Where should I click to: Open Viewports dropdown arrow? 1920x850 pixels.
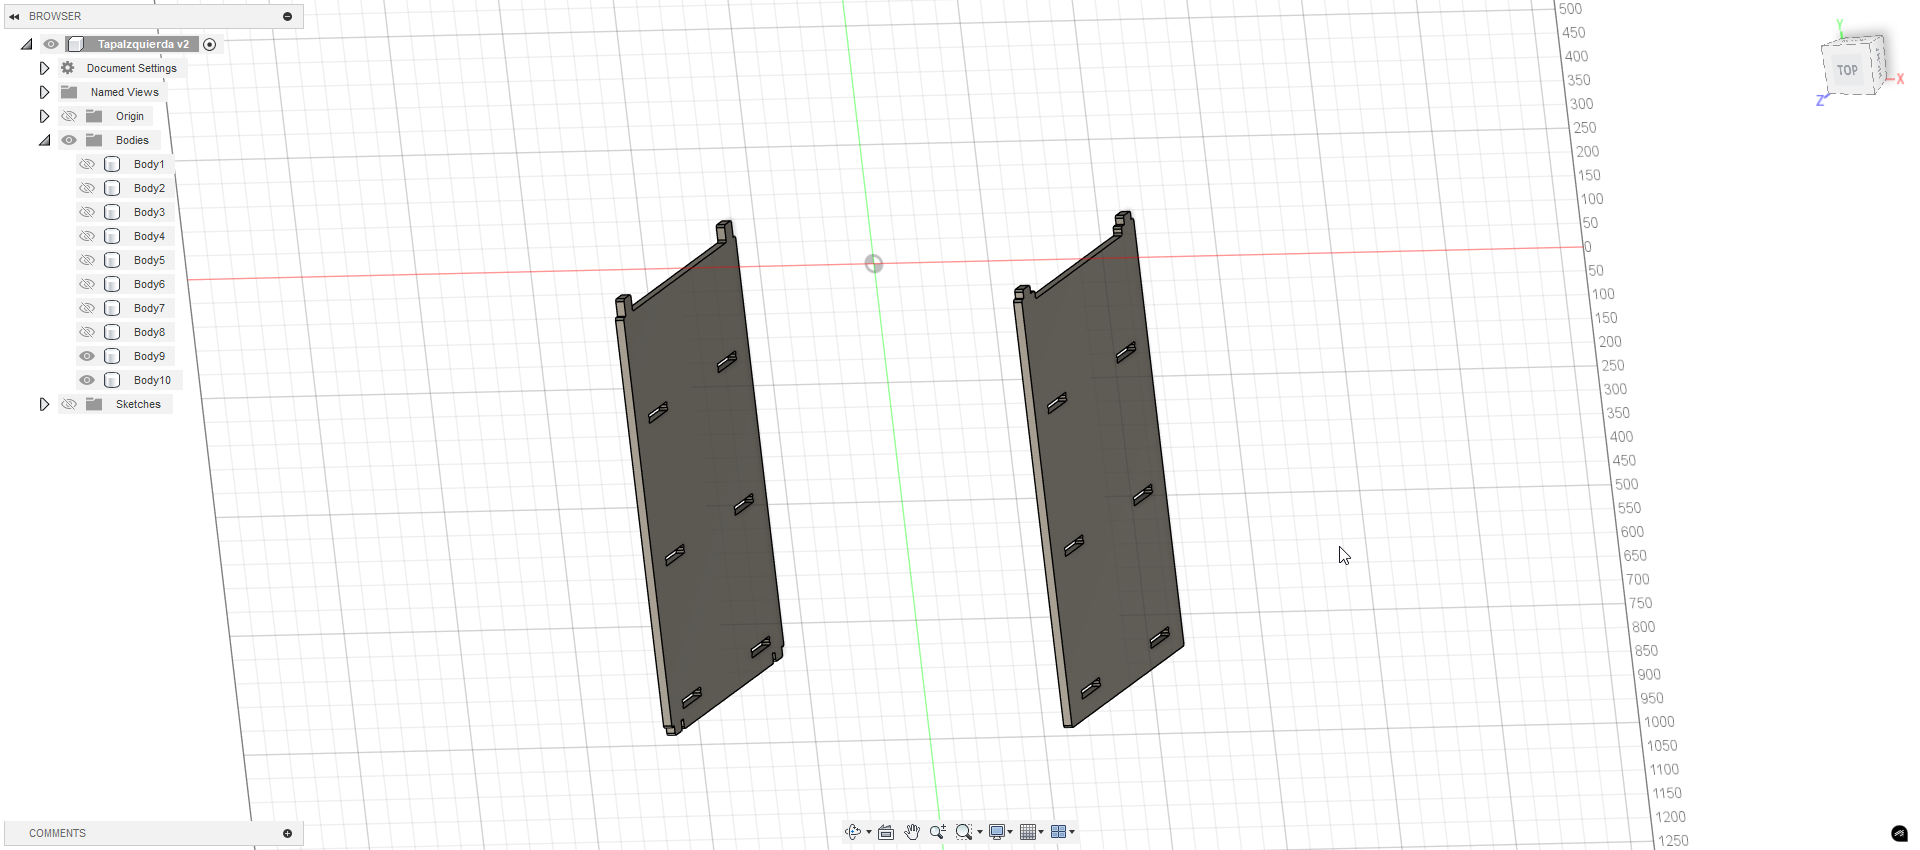click(1072, 832)
